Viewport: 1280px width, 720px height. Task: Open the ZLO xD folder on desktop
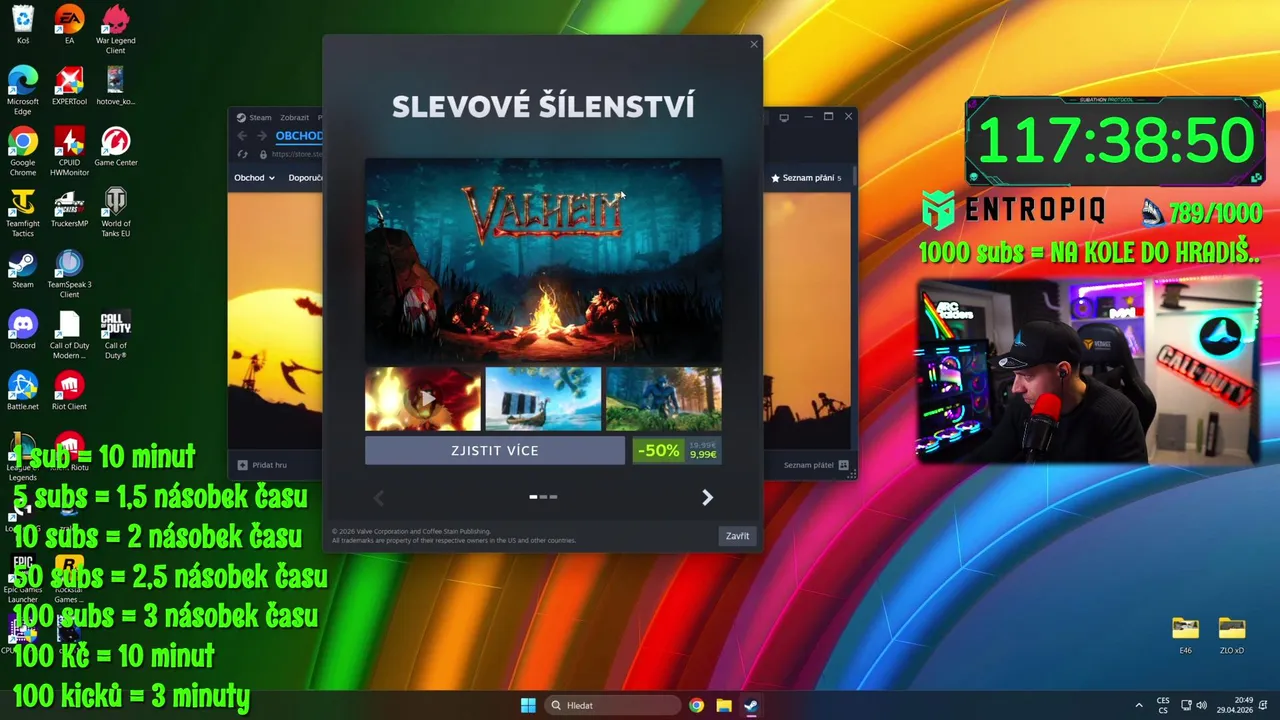pyautogui.click(x=1231, y=635)
